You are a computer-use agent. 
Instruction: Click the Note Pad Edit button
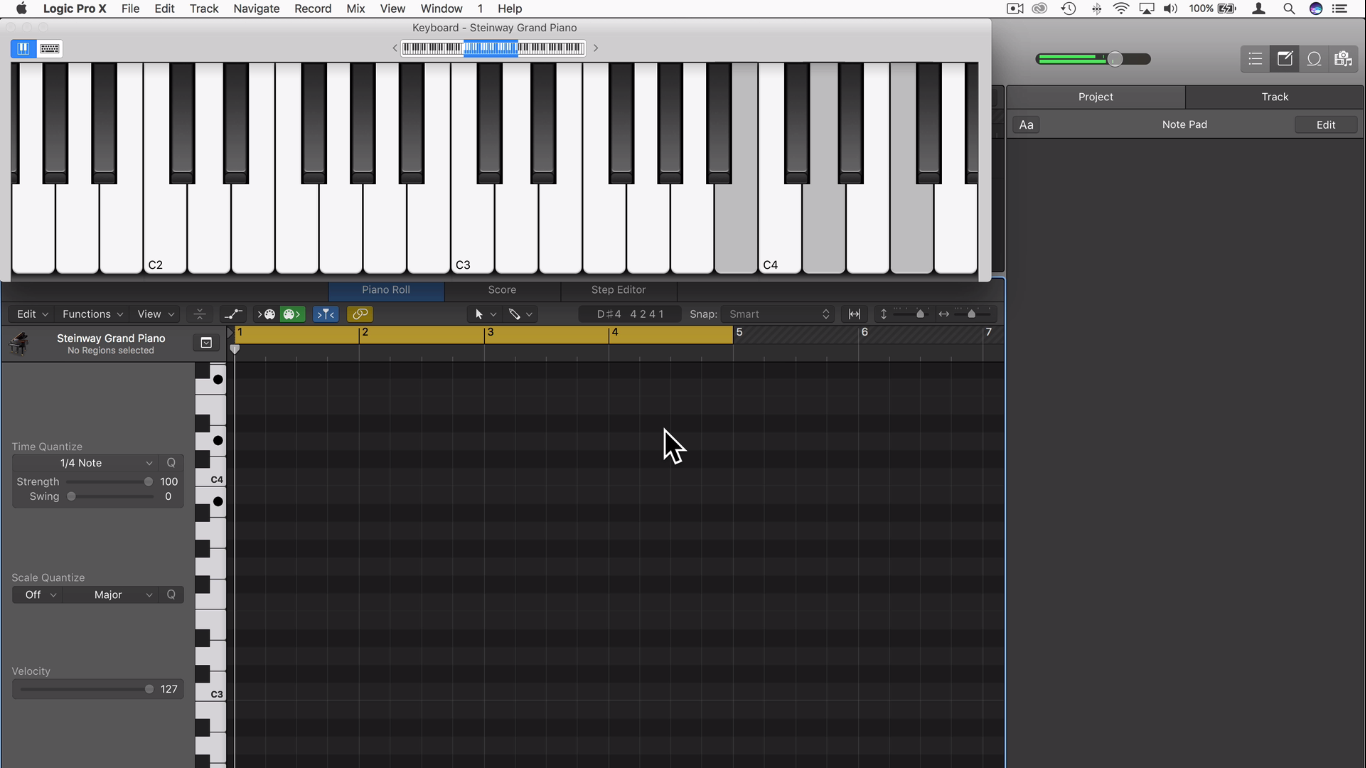coord(1326,125)
